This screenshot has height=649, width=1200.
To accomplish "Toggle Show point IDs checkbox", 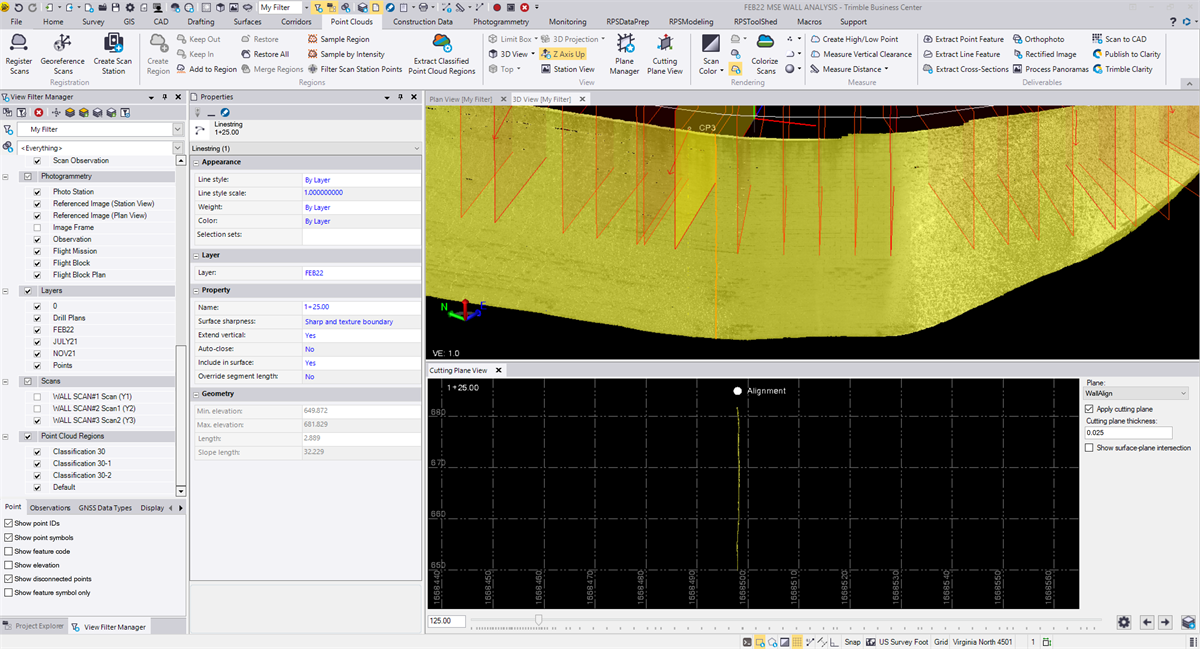I will coord(9,523).
